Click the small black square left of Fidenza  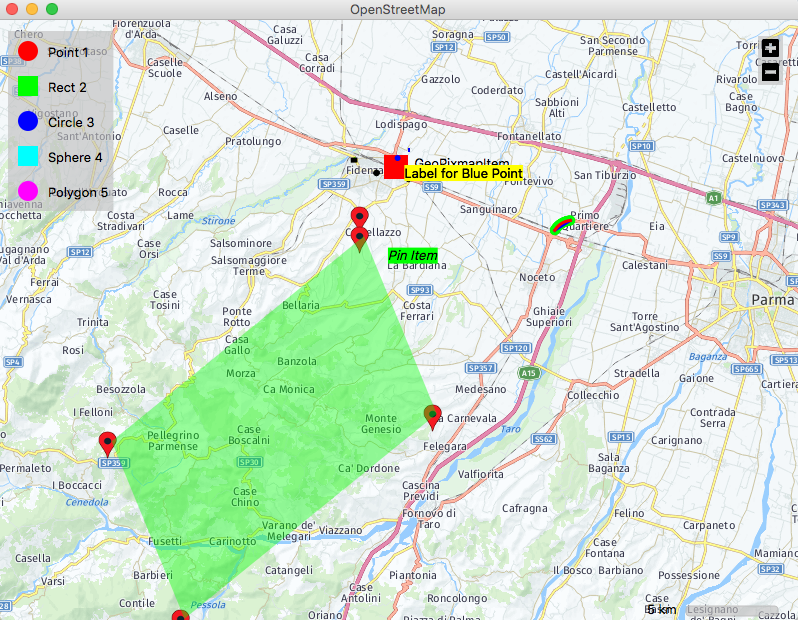354,160
